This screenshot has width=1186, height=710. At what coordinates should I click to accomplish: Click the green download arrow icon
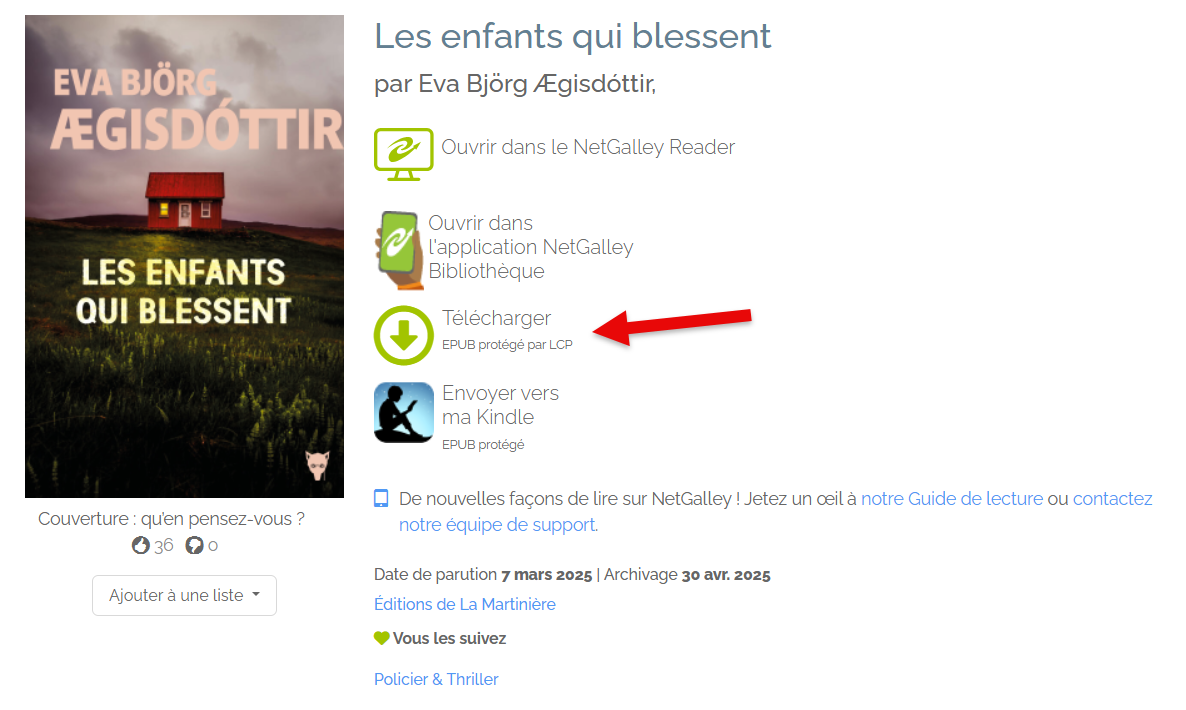click(403, 335)
